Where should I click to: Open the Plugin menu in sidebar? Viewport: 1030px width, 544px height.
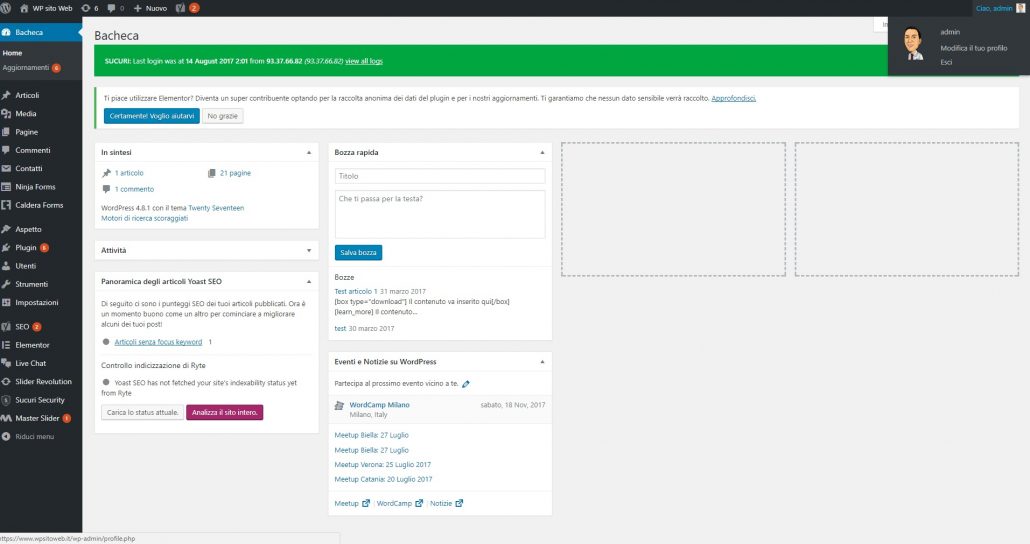[x=26, y=247]
